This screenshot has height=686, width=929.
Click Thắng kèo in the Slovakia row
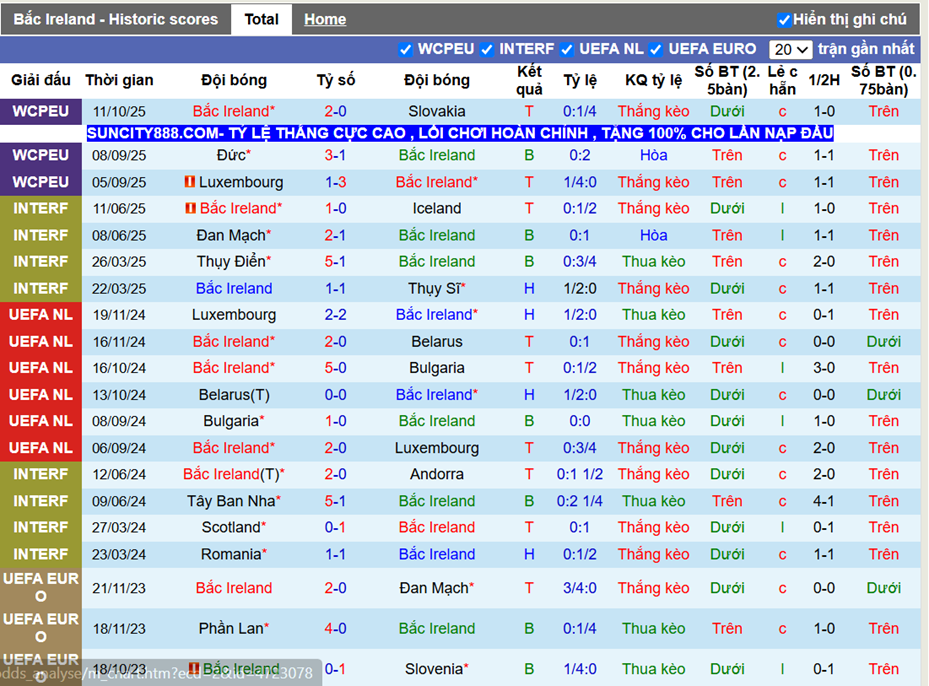tap(653, 111)
